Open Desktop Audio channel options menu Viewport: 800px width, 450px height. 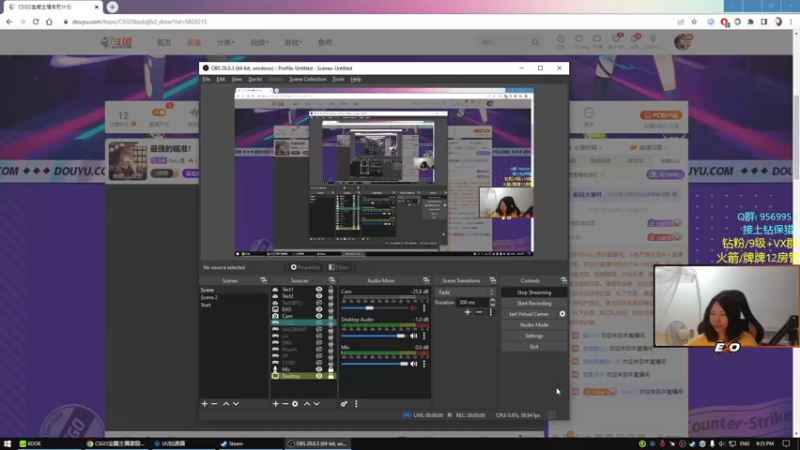tap(424, 336)
